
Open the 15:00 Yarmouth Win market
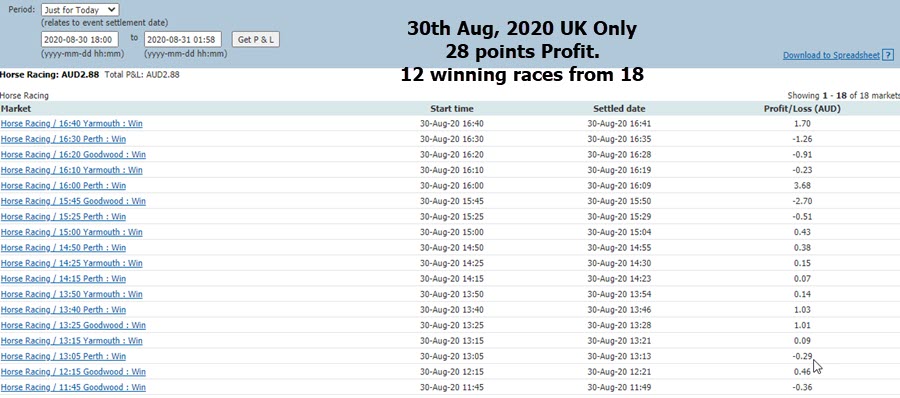coord(72,232)
